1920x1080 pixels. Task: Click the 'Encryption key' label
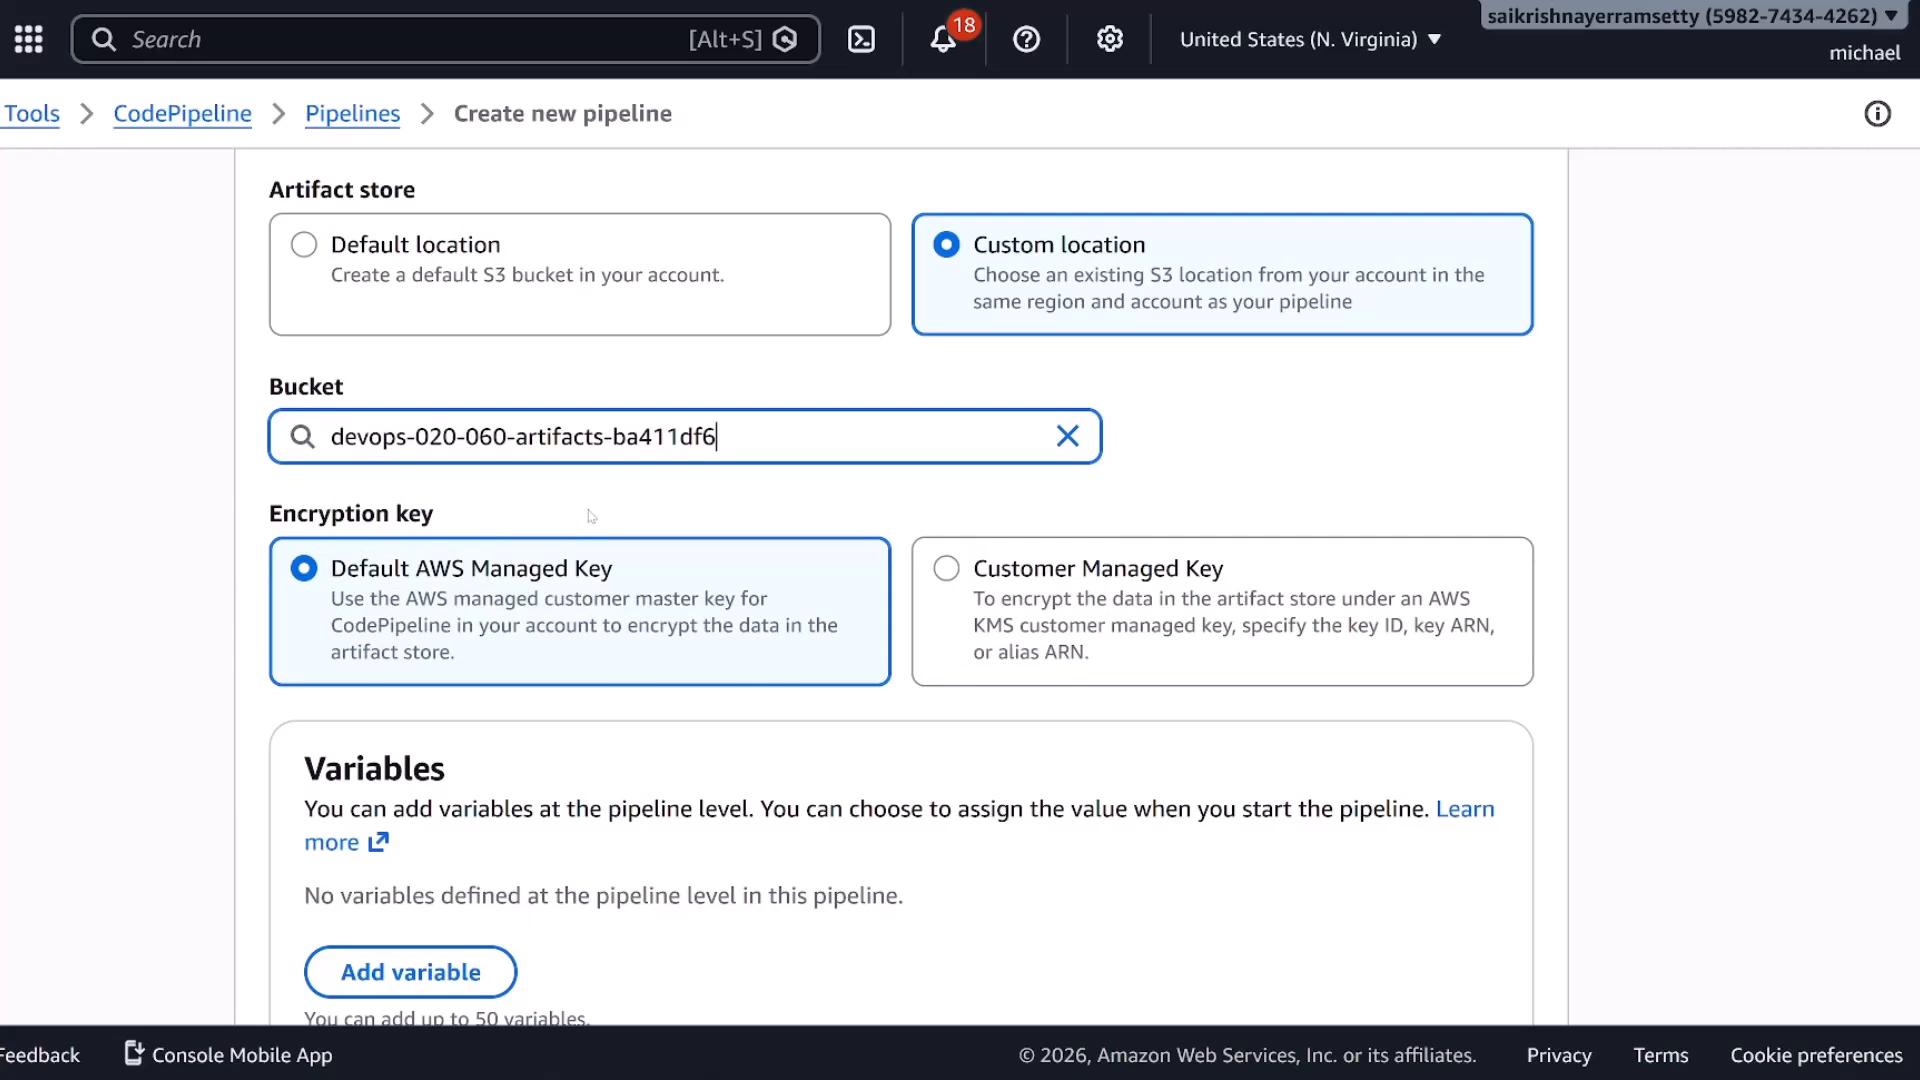click(351, 513)
